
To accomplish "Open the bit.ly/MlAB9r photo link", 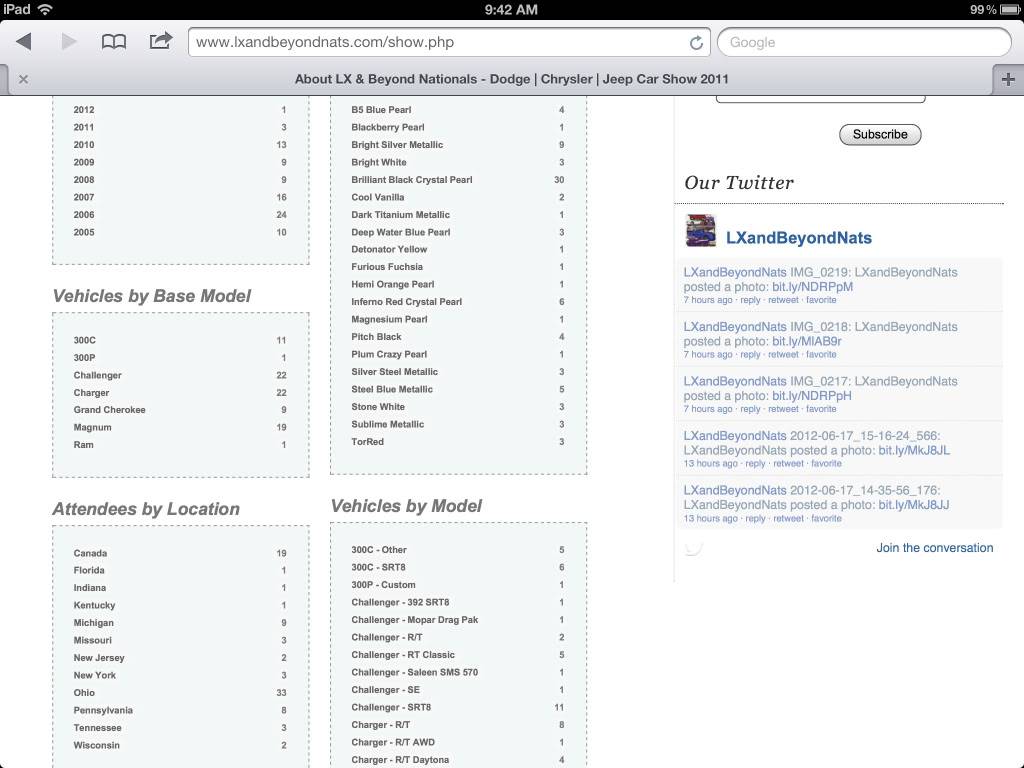I will coord(807,341).
